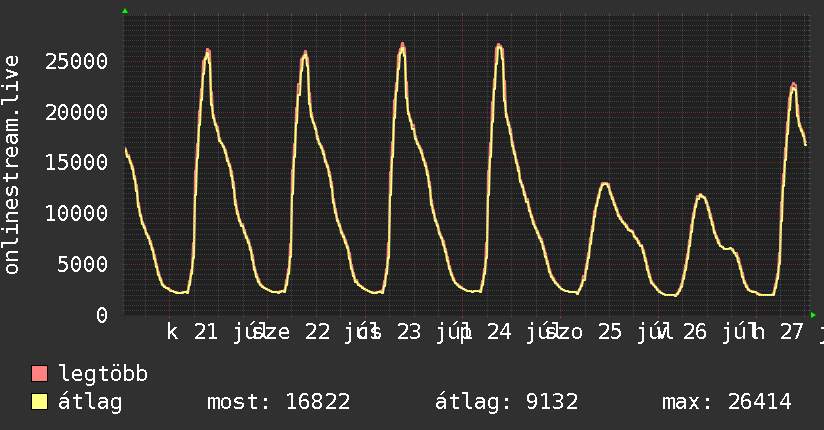Select the legtöbb legend label

(x=103, y=374)
